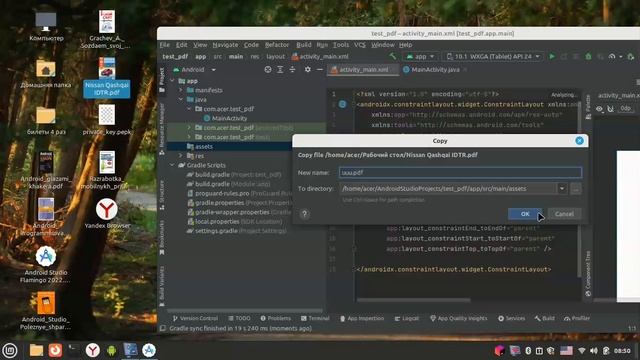Hide the Project panel with the minus icon
The image size is (640, 360).
tap(320, 70)
